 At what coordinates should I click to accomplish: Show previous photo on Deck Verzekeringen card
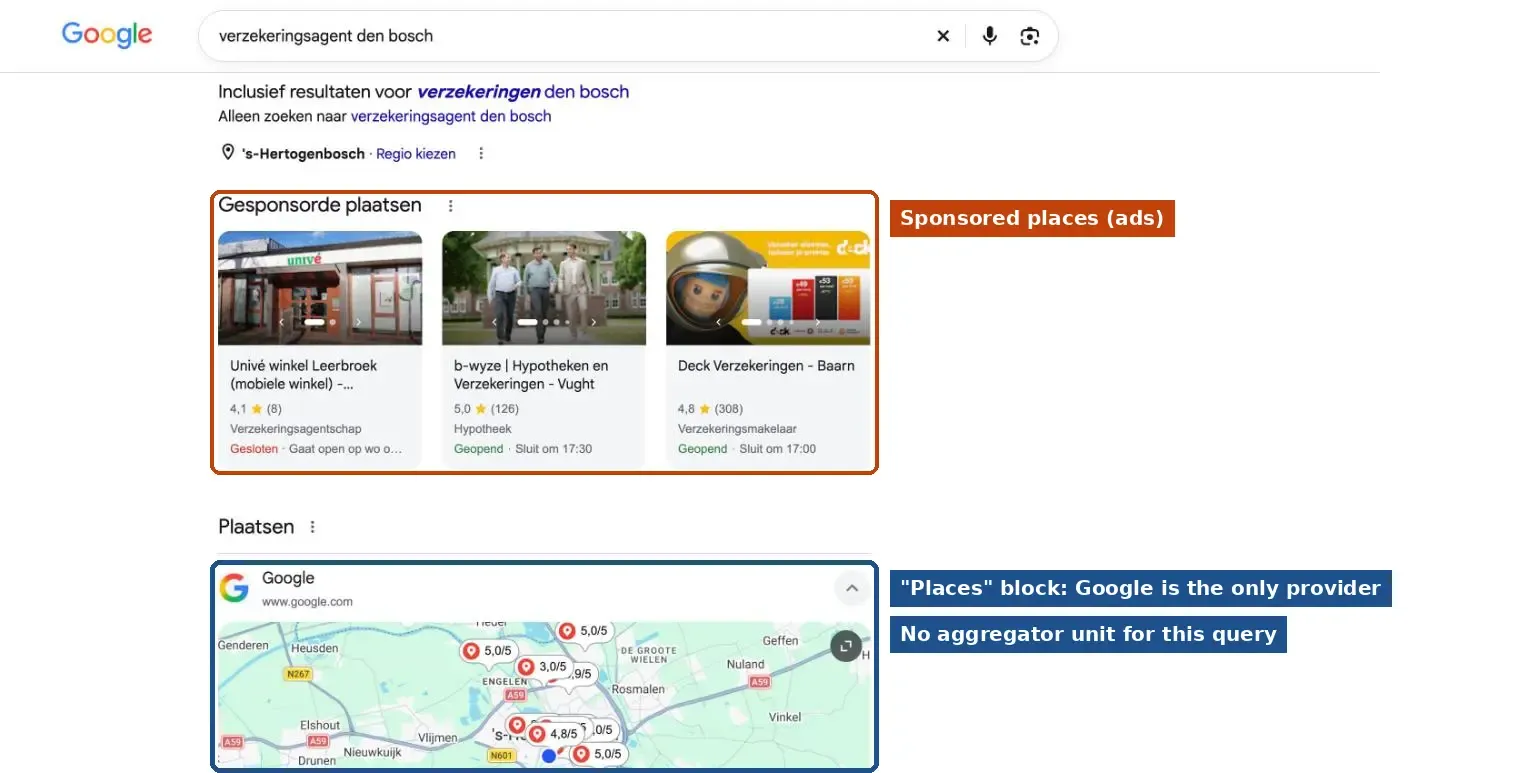(x=720, y=322)
